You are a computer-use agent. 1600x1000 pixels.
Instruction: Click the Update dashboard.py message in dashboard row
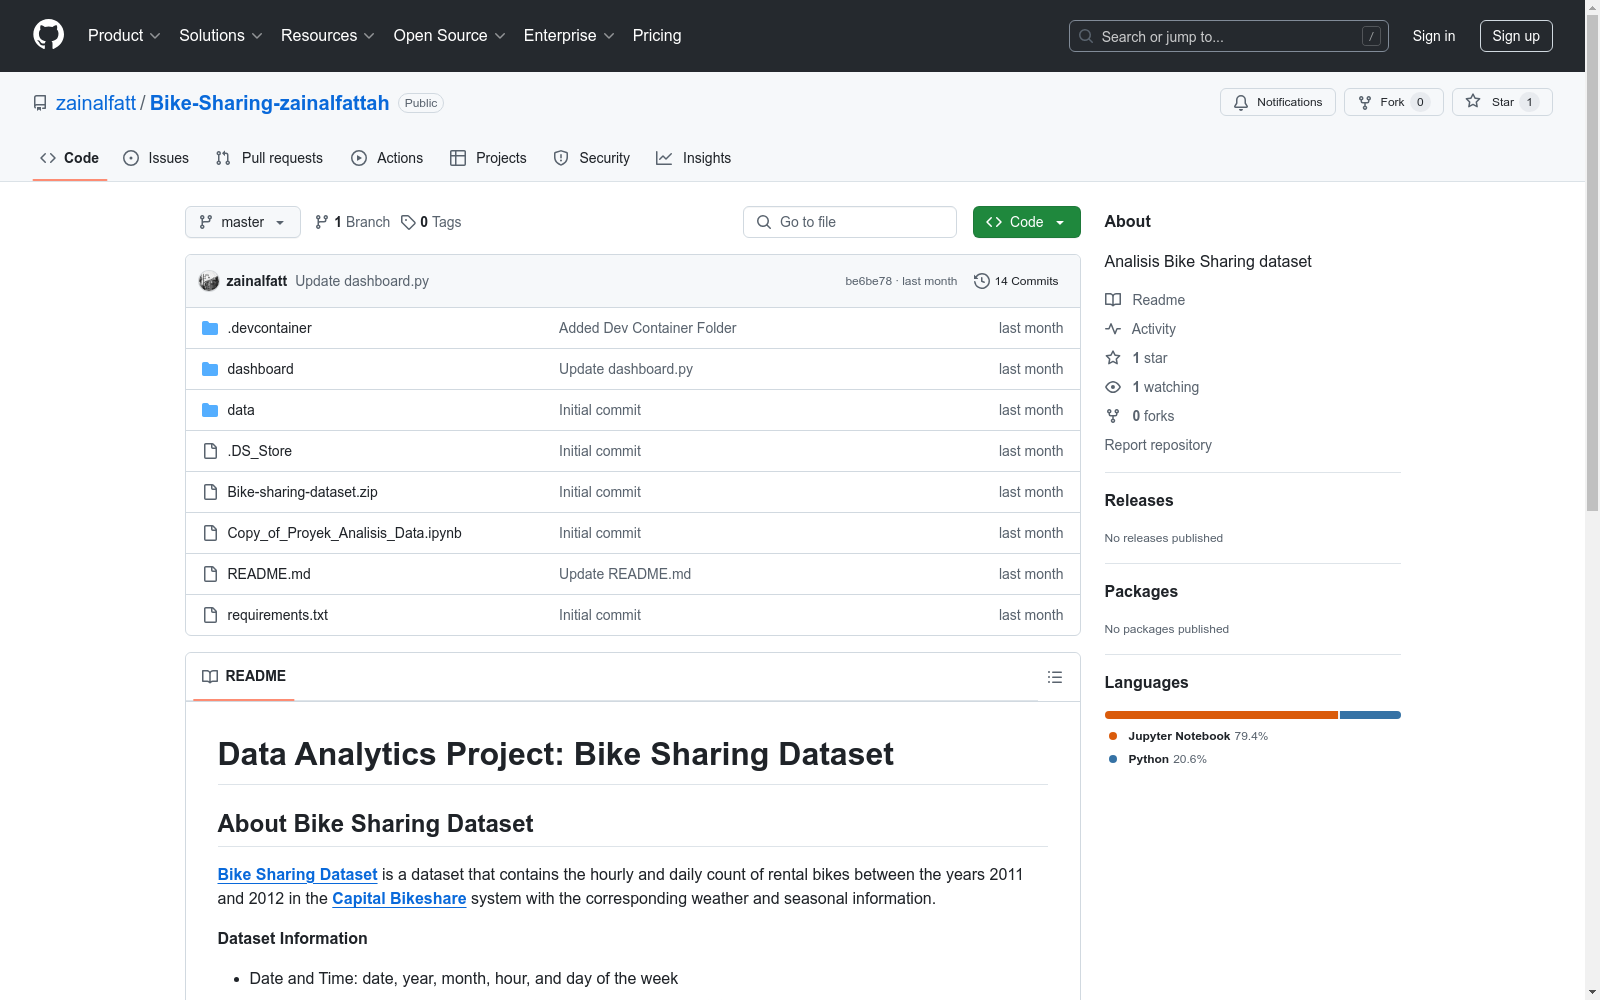pyautogui.click(x=626, y=369)
